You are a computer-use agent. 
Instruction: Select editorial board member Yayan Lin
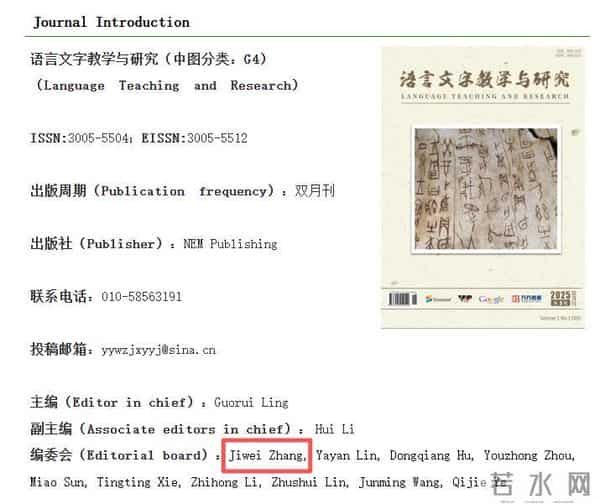(348, 455)
